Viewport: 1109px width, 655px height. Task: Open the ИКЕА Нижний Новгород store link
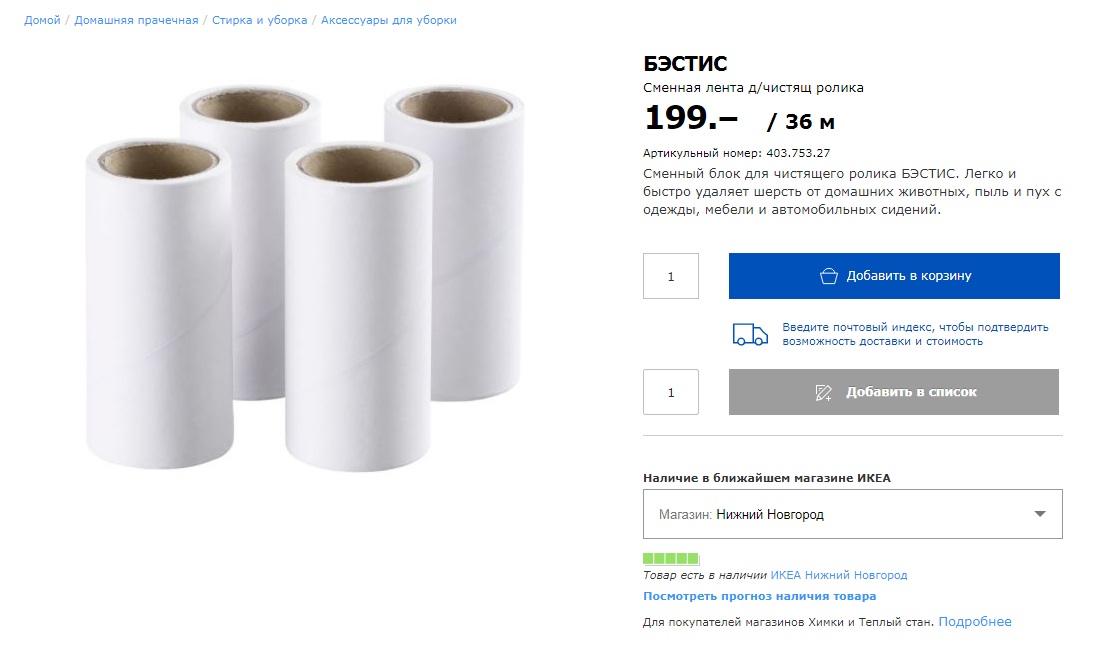(x=839, y=575)
